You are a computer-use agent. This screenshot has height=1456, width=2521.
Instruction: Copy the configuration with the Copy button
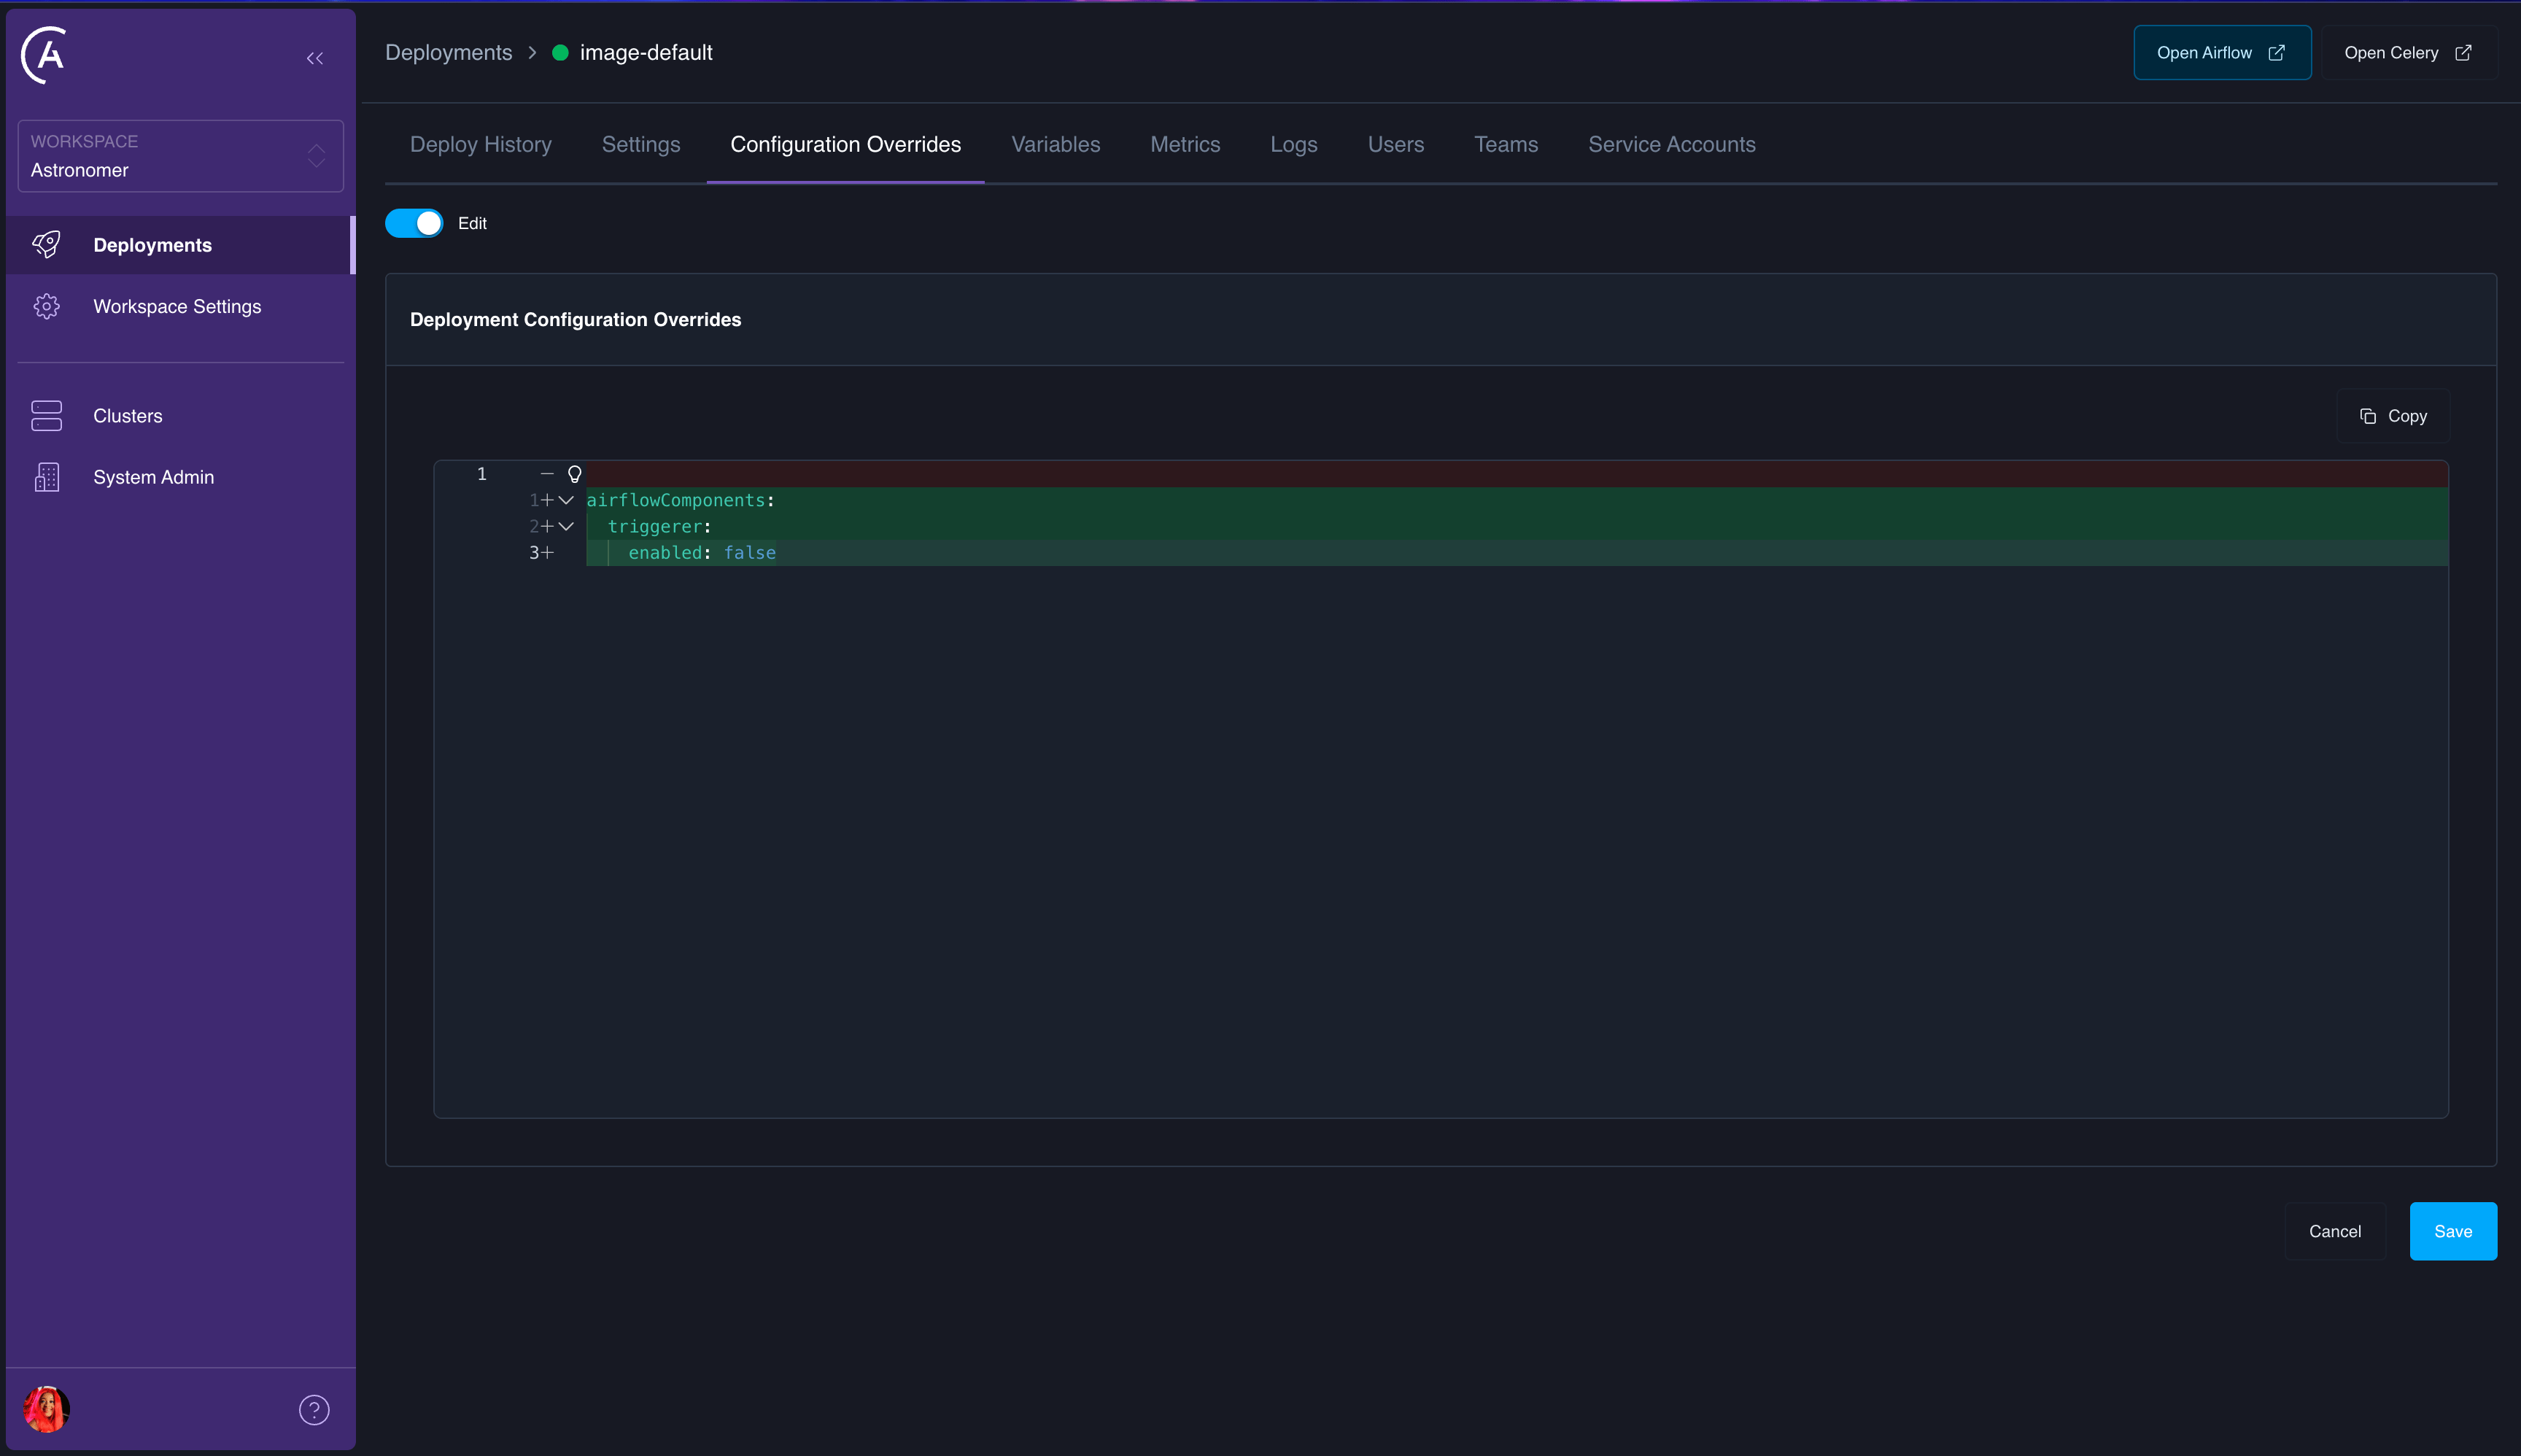(x=2393, y=416)
